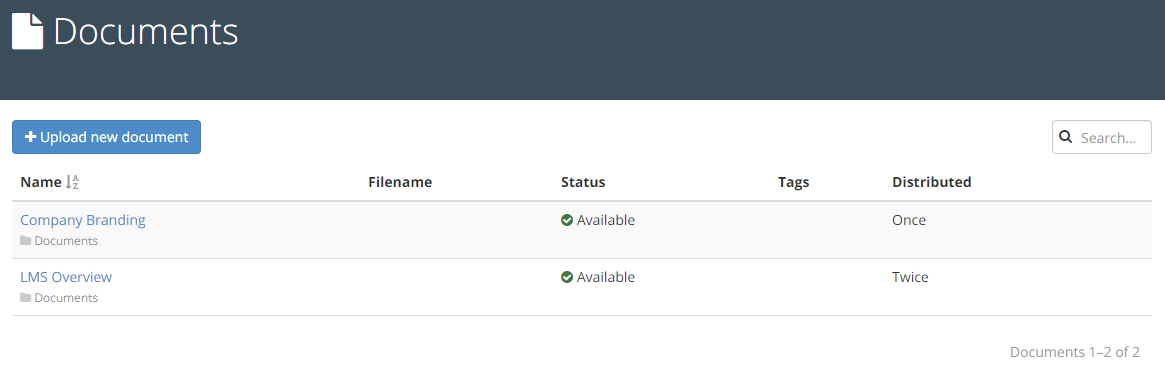Screen dimensions: 1165x375
Task: Click the folder icon under Company Branding
Action: [26, 241]
